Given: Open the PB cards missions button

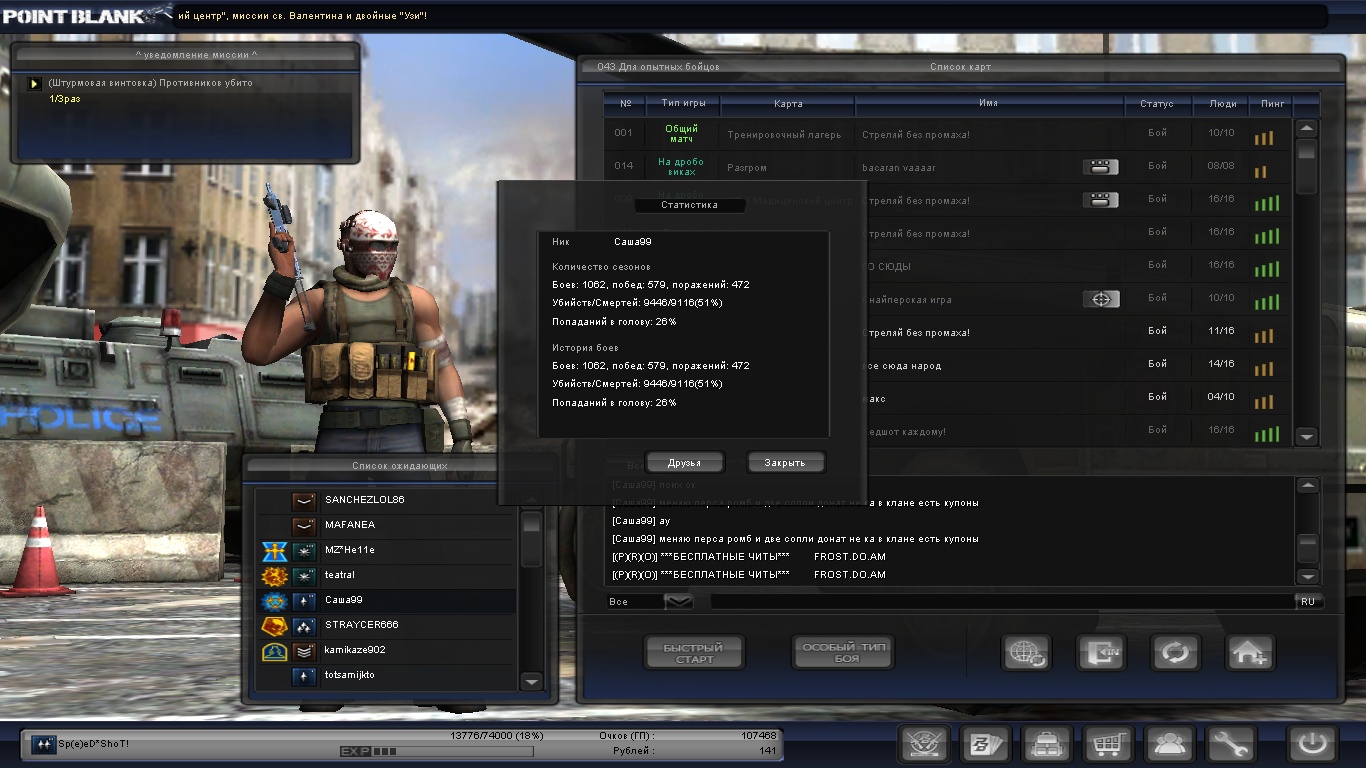Looking at the screenshot, I should (986, 744).
